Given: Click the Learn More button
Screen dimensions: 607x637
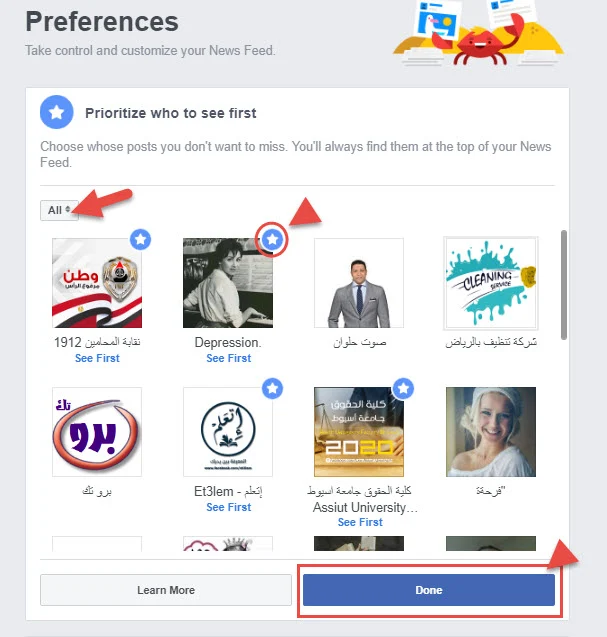Looking at the screenshot, I should [166, 590].
